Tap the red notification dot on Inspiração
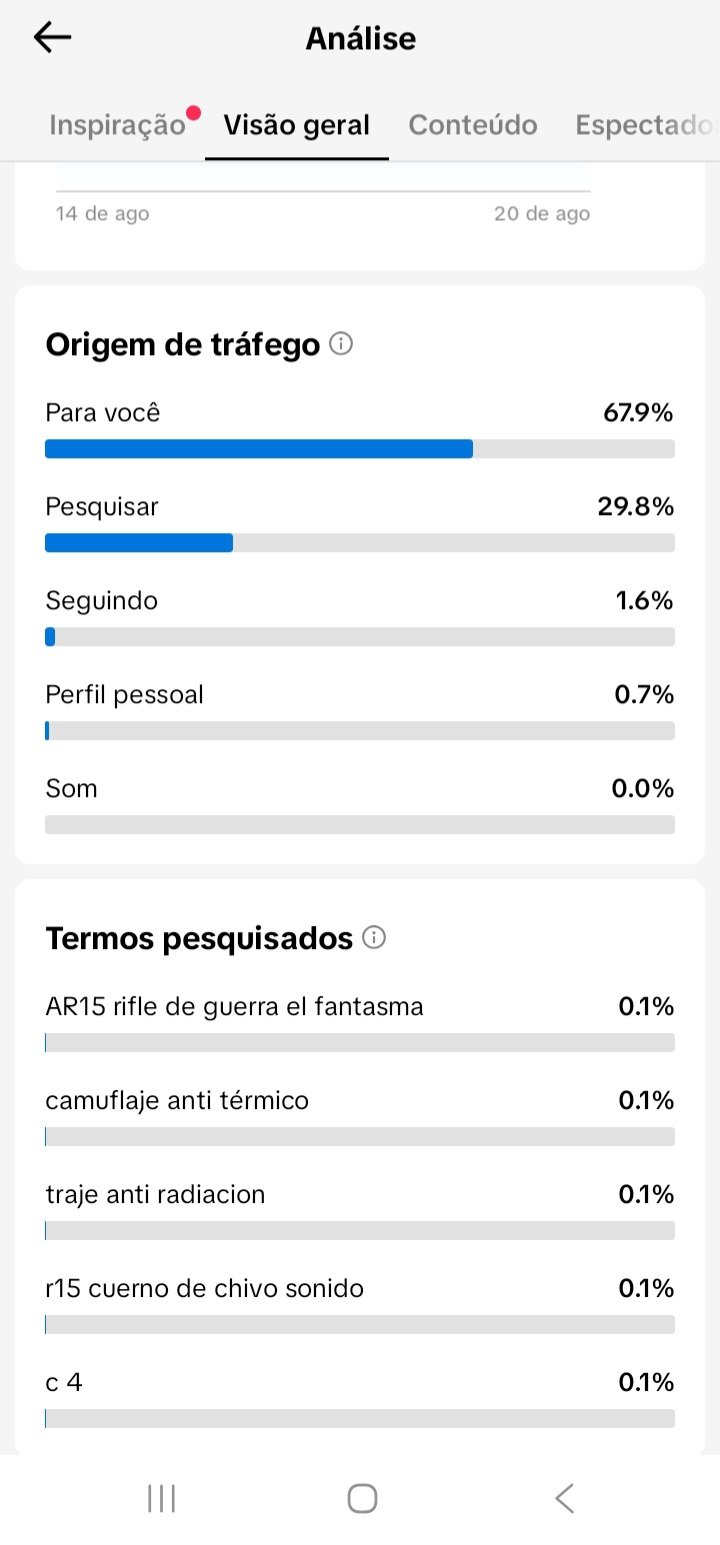This screenshot has width=720, height=1545. tap(194, 112)
